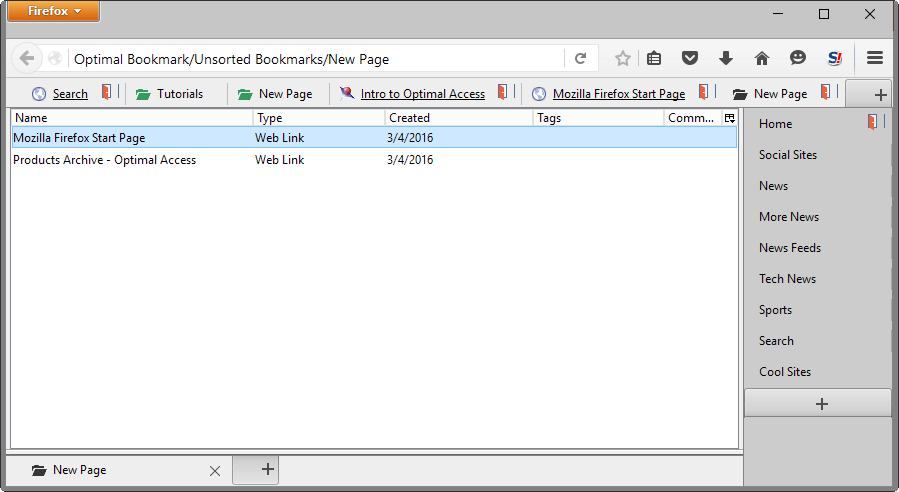Reload the current page
Viewport: 899px width, 492px height.
pos(580,59)
